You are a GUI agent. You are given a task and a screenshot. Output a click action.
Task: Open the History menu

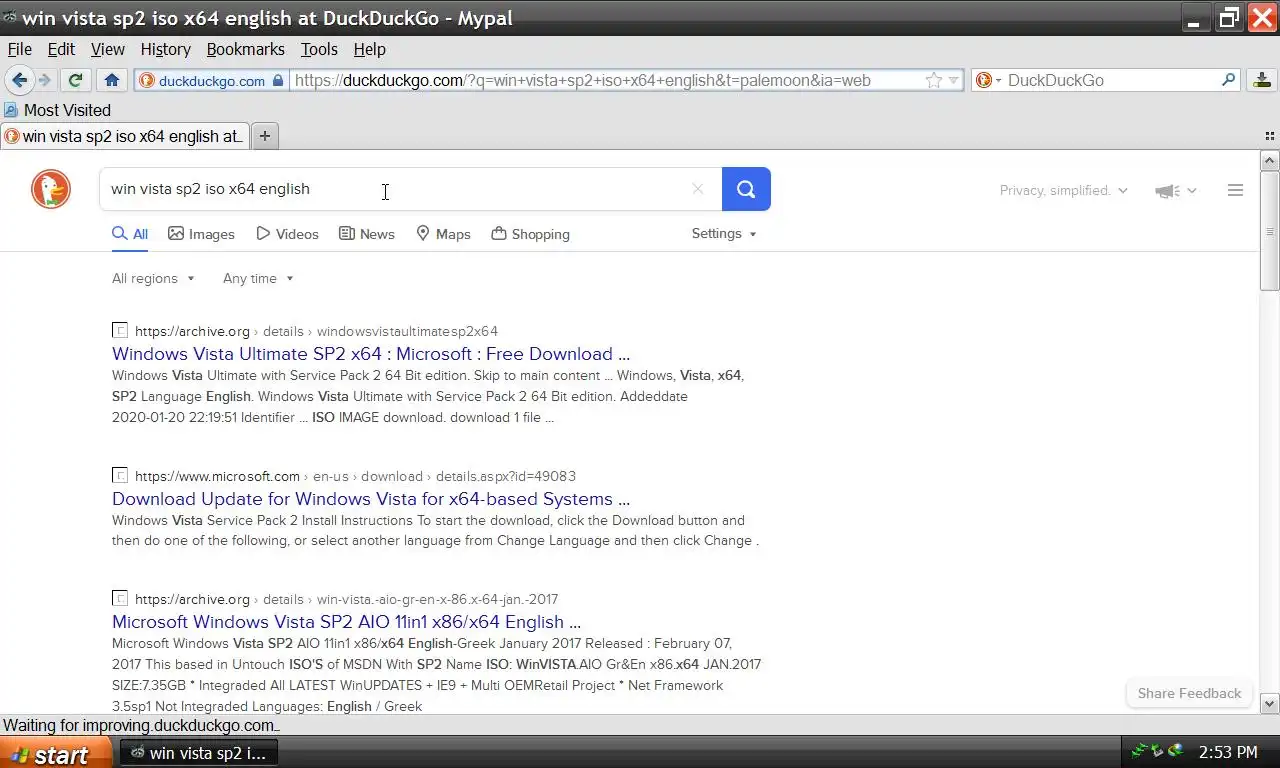166,49
